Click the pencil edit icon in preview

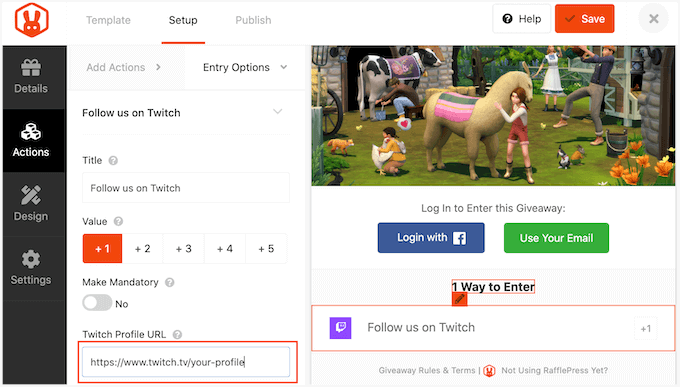tap(460, 299)
